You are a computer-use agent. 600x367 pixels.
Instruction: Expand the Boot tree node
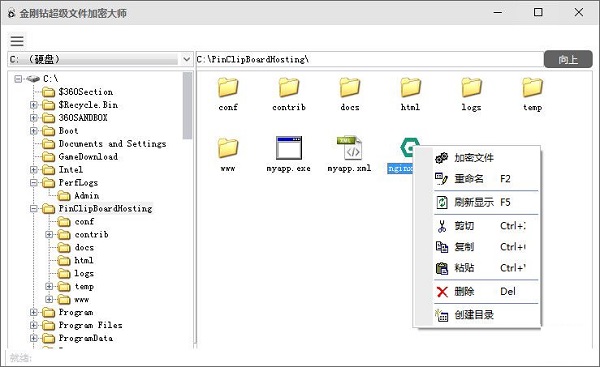[34, 131]
